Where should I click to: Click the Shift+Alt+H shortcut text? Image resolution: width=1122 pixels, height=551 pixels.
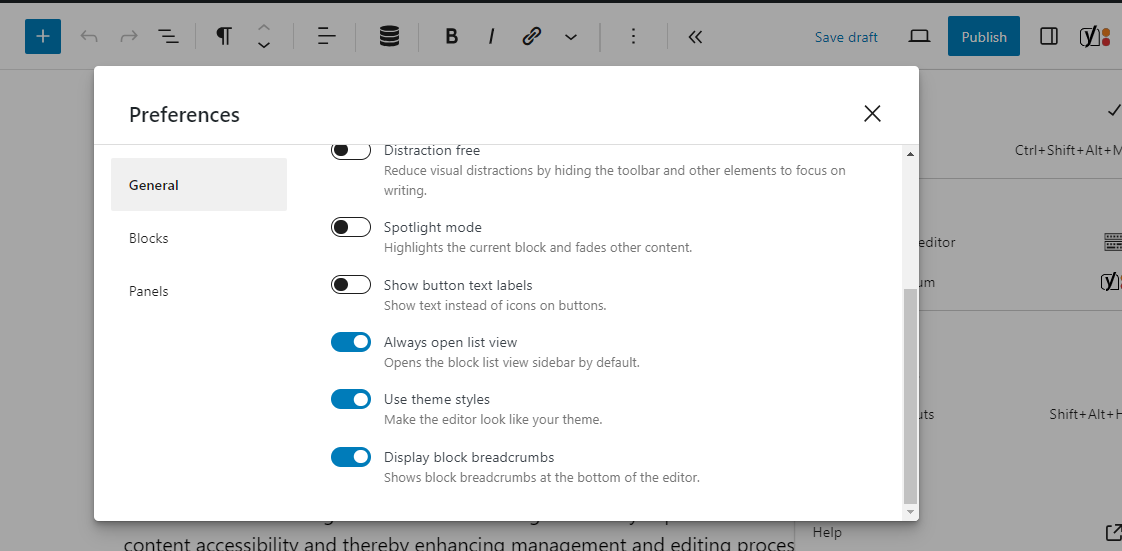click(1085, 414)
